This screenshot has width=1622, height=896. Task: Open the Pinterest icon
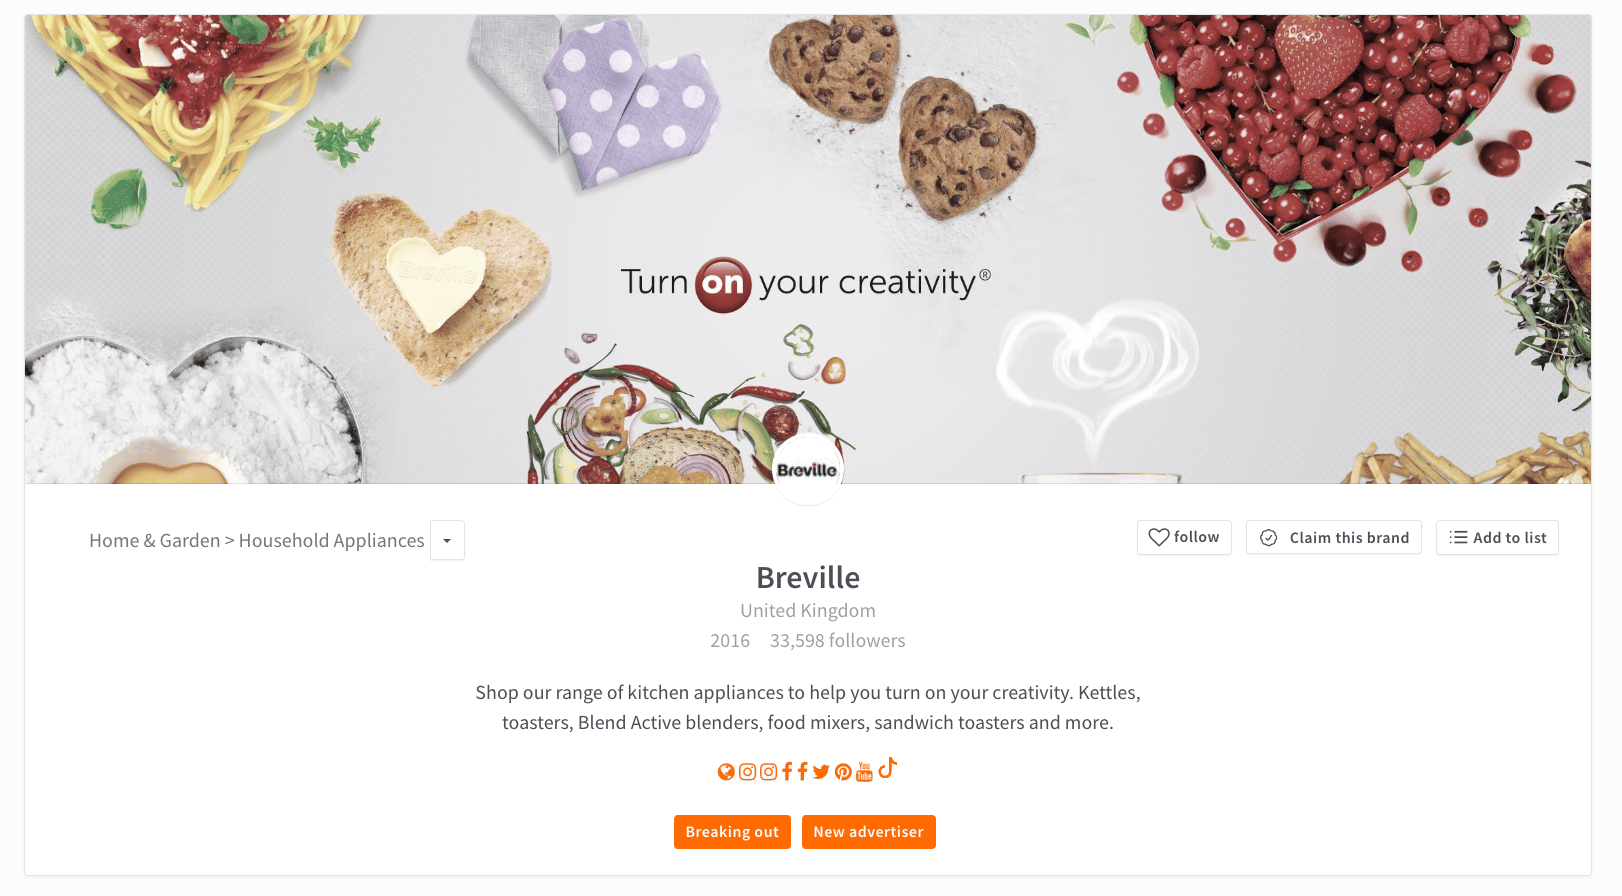(x=843, y=772)
